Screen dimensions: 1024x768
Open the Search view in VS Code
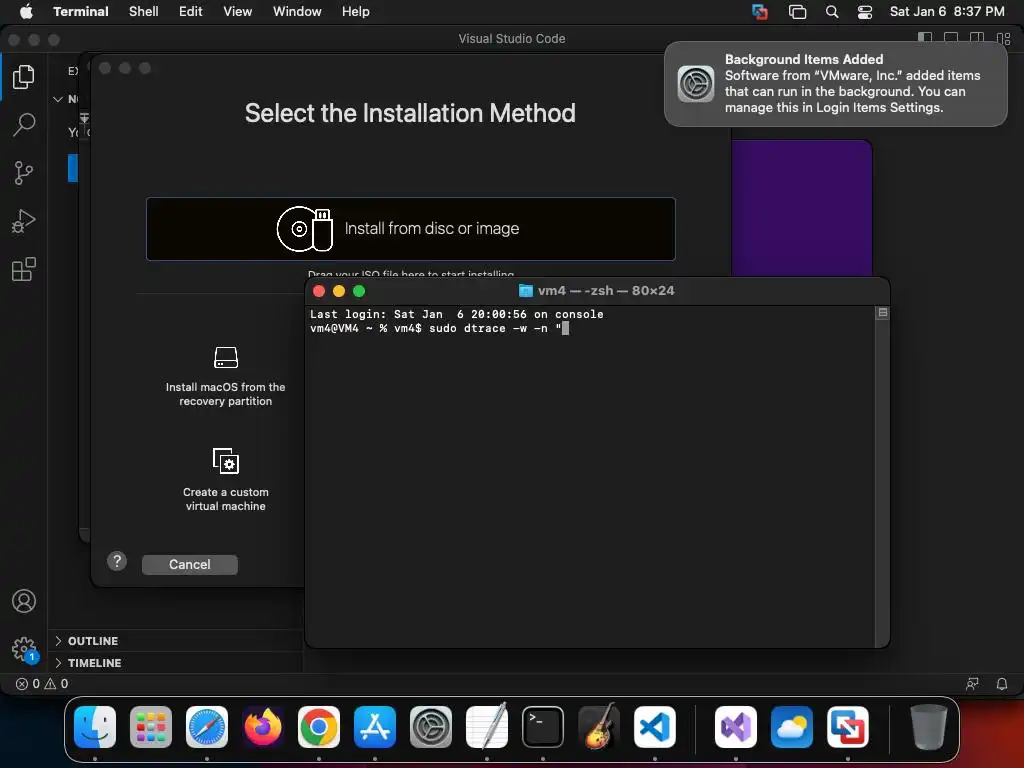pos(24,125)
